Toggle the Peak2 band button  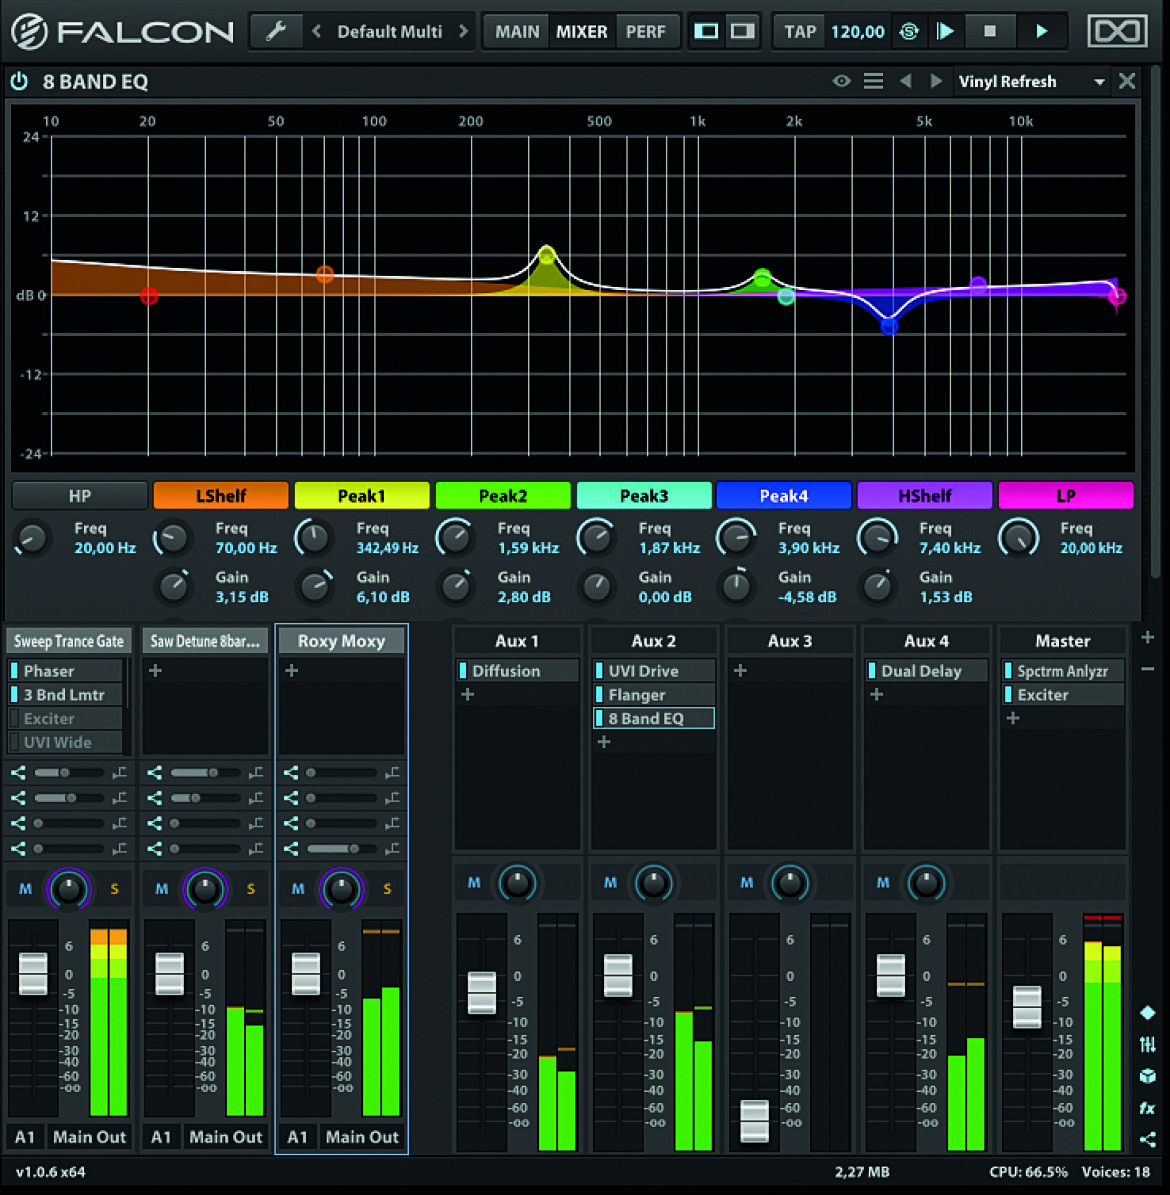pyautogui.click(x=503, y=496)
